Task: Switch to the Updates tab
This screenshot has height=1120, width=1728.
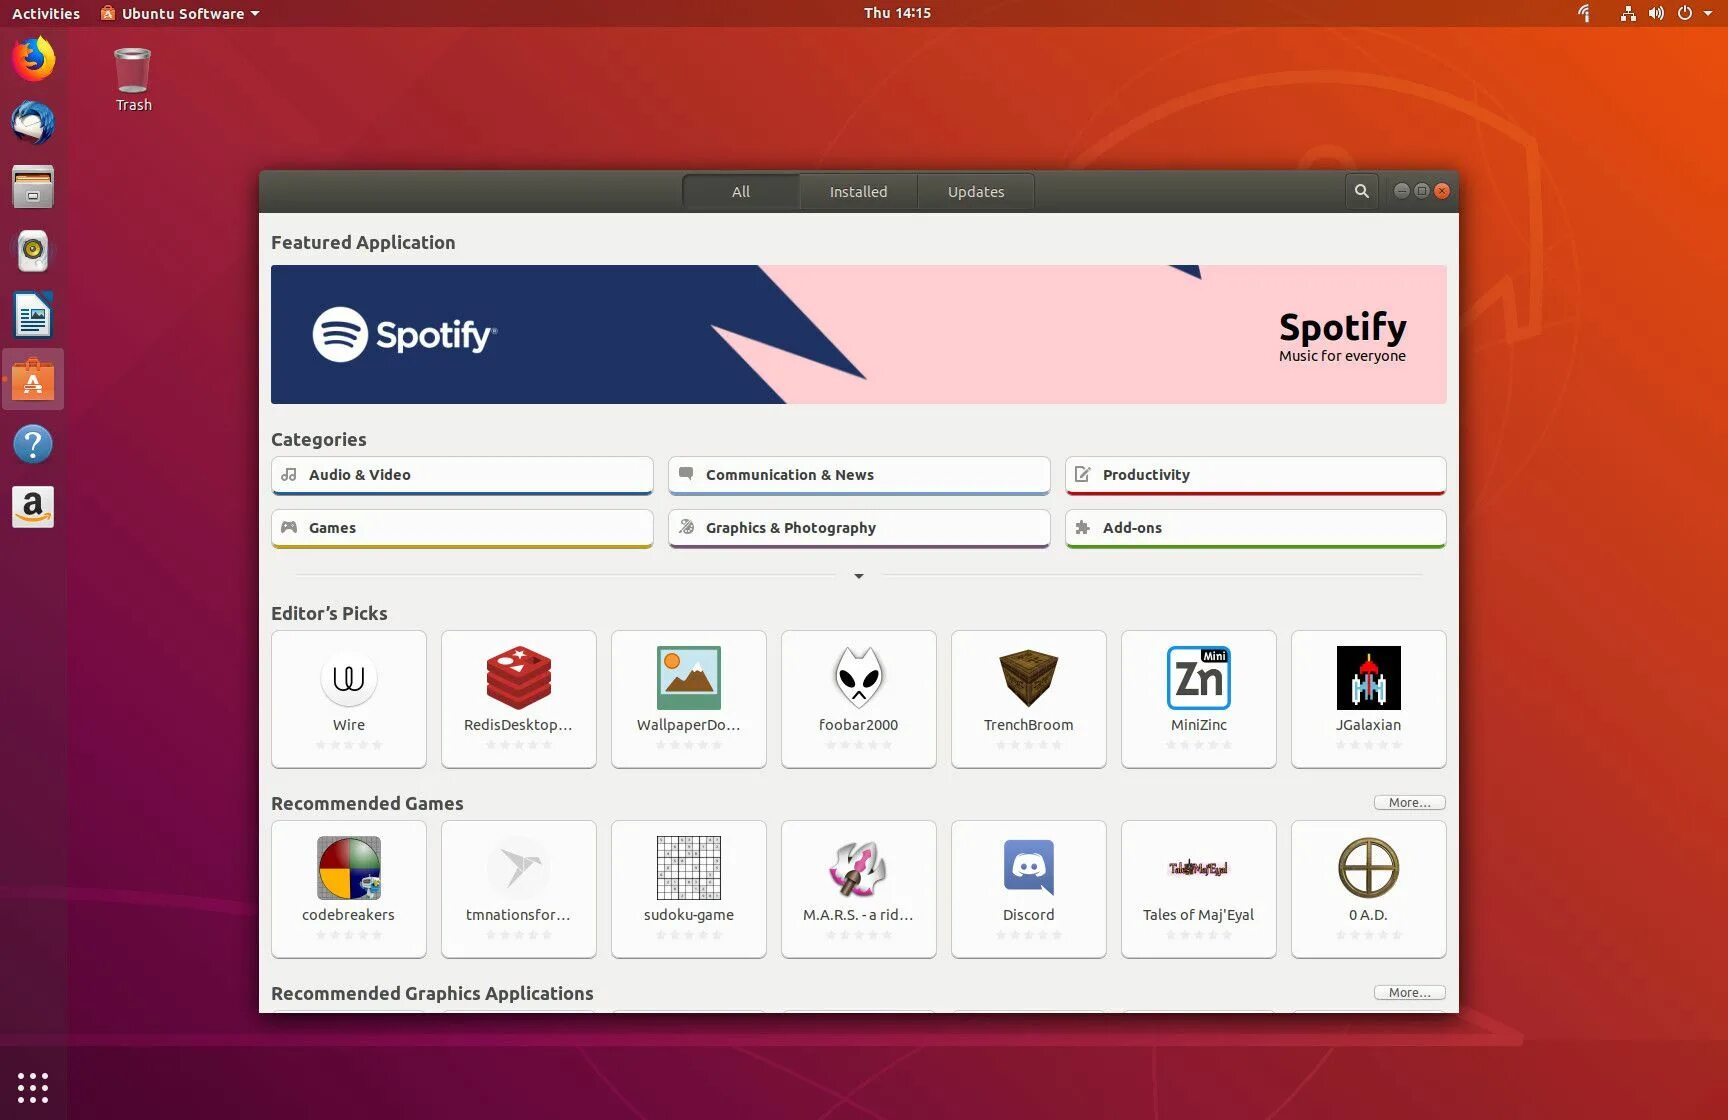Action: tap(976, 191)
